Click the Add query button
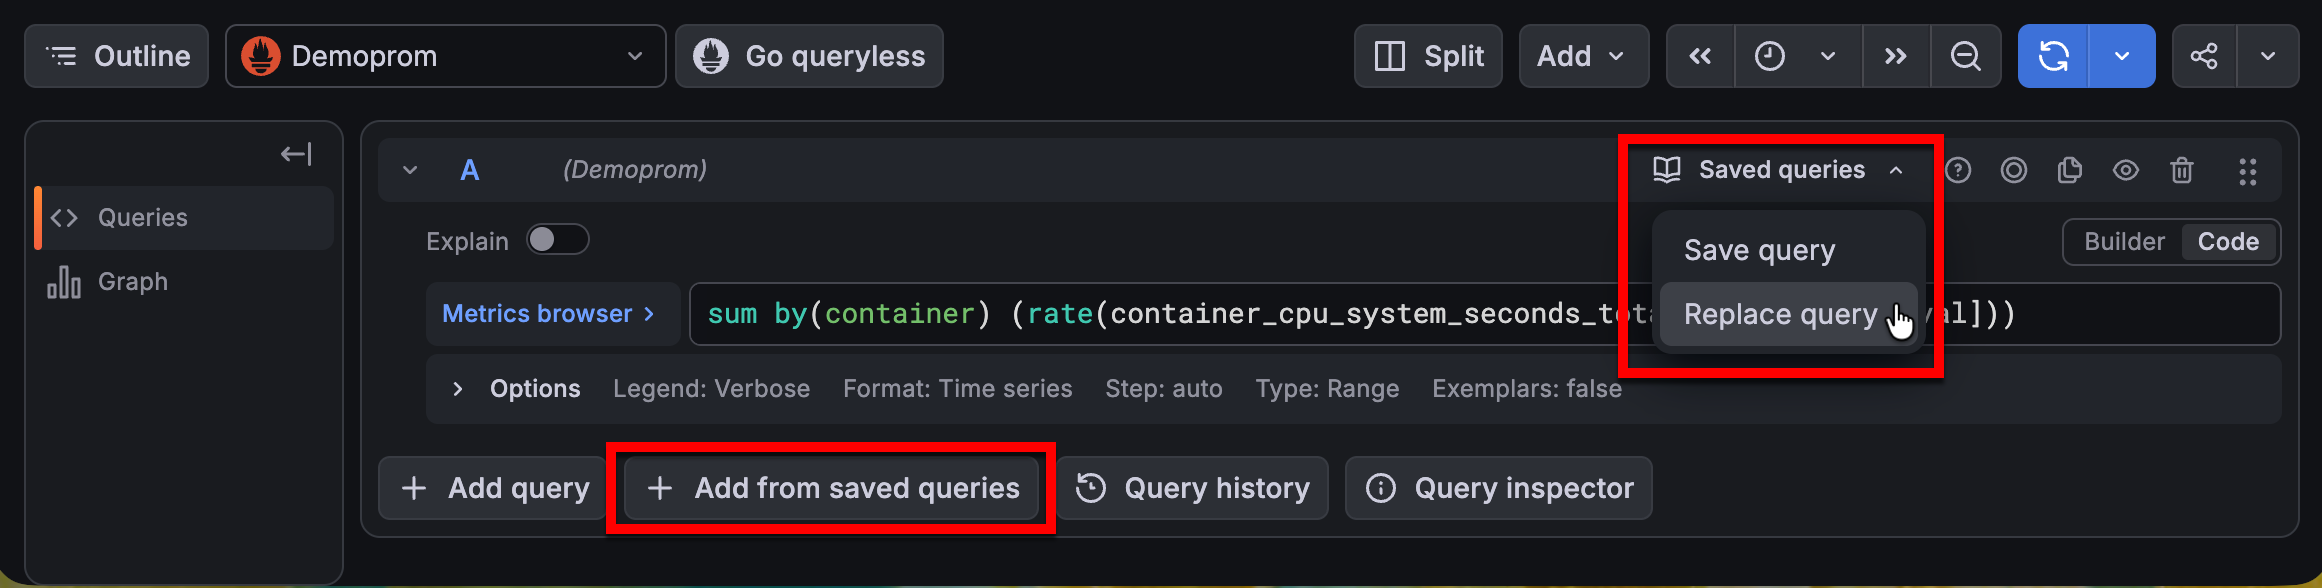 click(x=494, y=488)
